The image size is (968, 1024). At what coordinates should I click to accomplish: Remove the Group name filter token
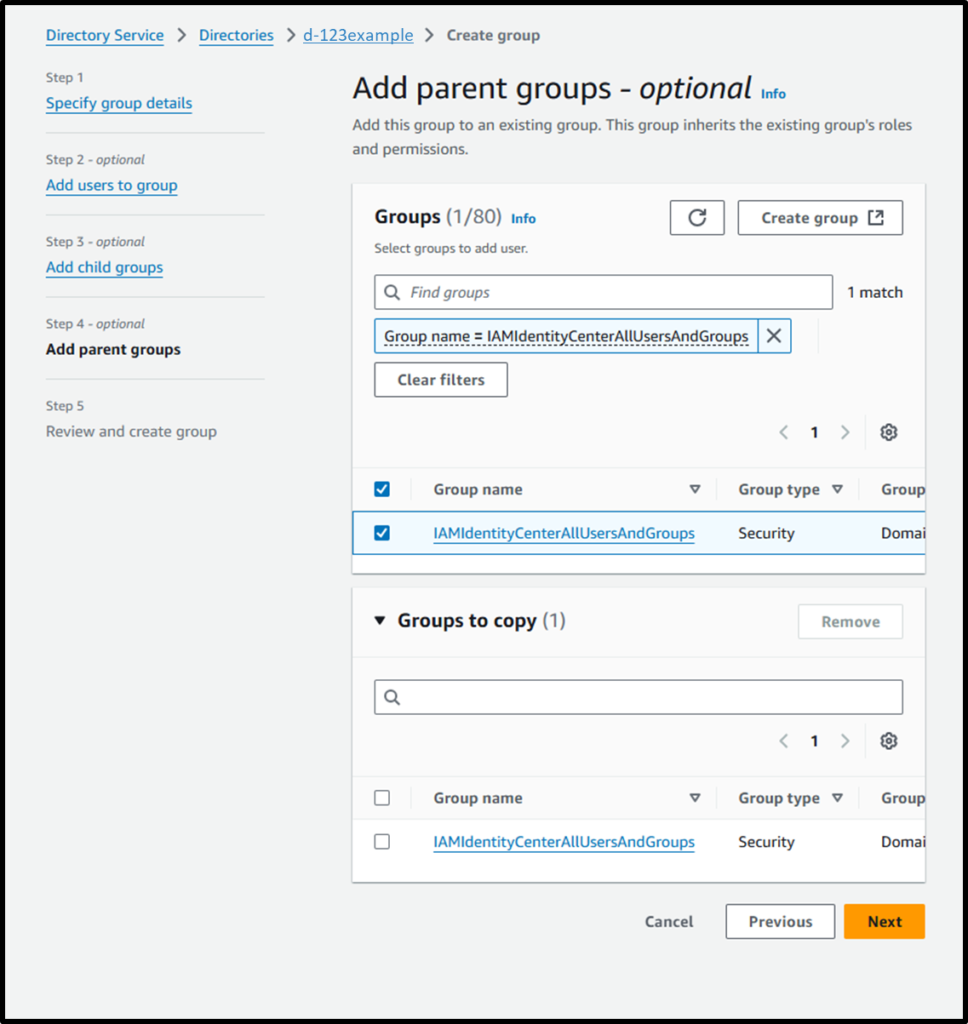click(x=774, y=336)
